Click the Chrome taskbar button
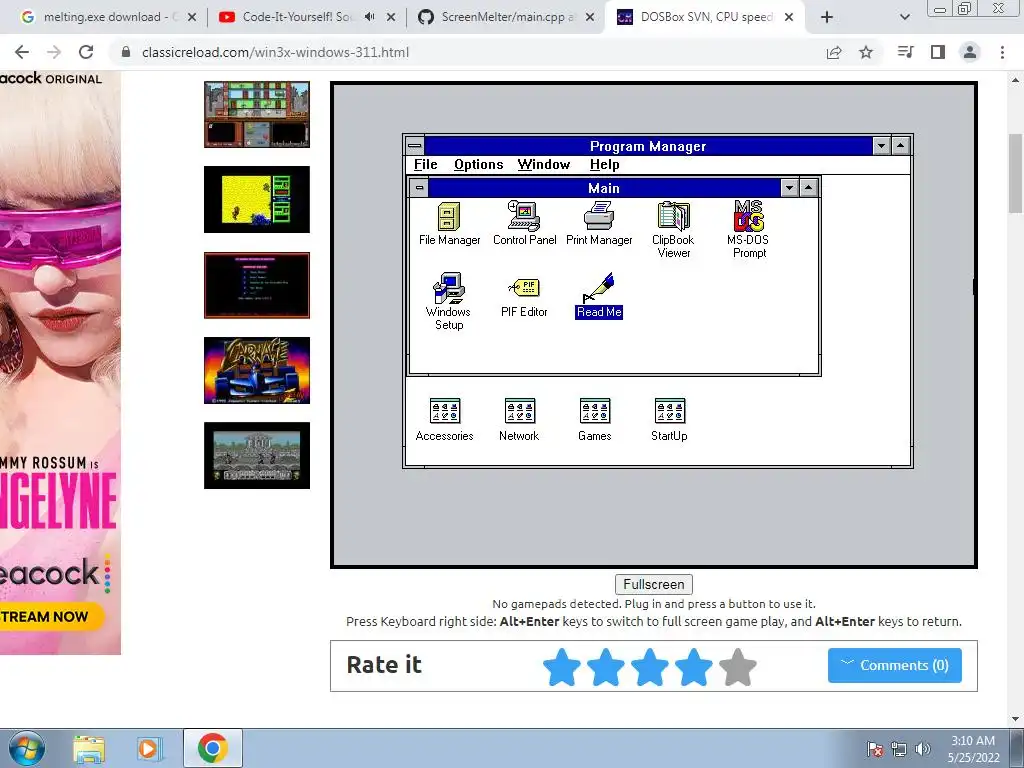This screenshot has height=768, width=1024. [x=213, y=748]
